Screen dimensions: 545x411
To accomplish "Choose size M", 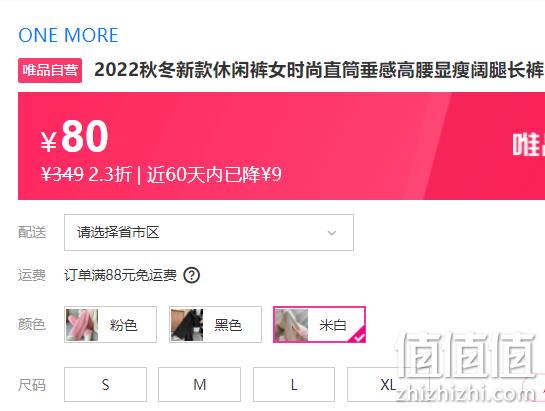I will click(200, 385).
